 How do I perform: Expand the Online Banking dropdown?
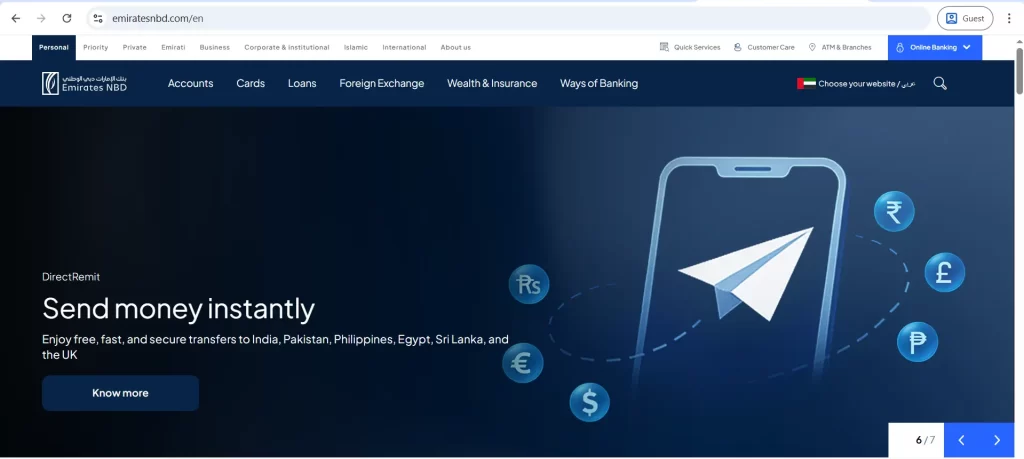click(x=935, y=48)
